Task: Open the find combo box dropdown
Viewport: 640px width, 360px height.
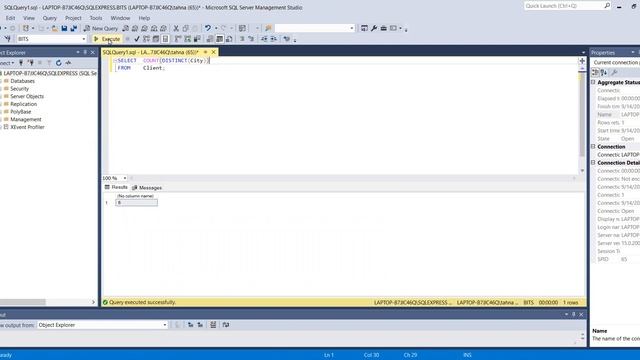Action: tap(352, 28)
